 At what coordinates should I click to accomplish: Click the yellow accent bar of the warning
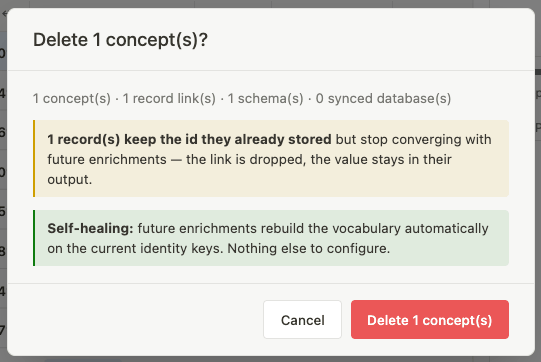point(34,158)
